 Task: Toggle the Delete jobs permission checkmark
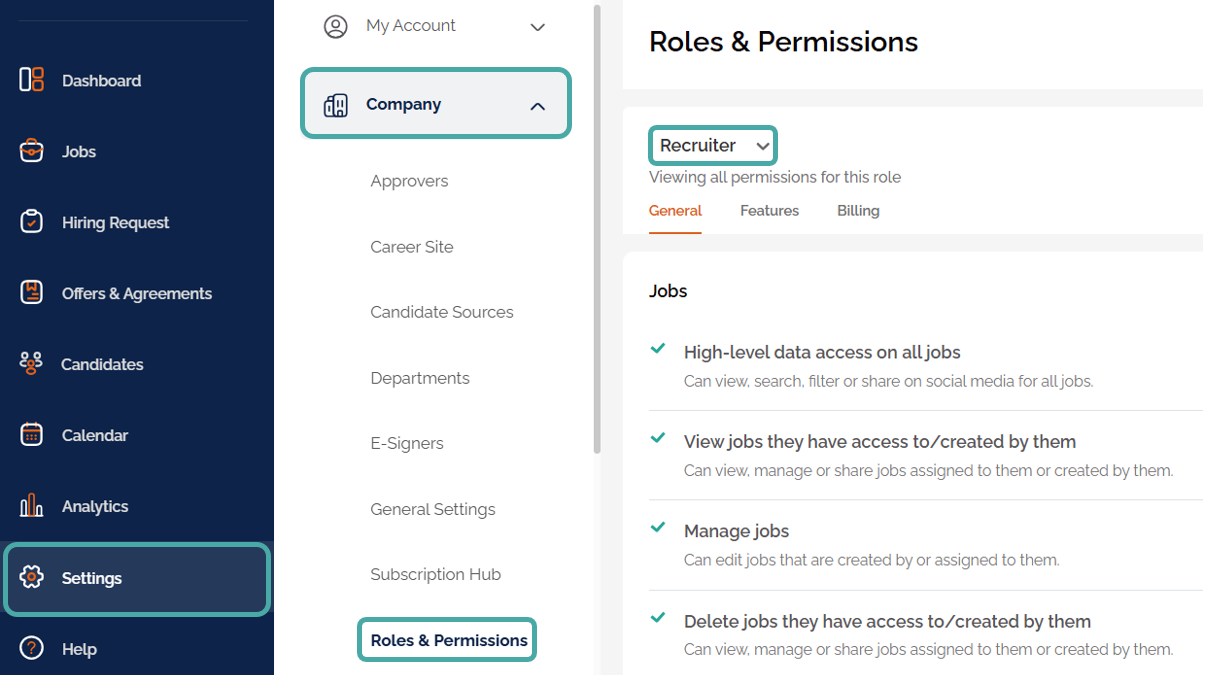point(658,618)
